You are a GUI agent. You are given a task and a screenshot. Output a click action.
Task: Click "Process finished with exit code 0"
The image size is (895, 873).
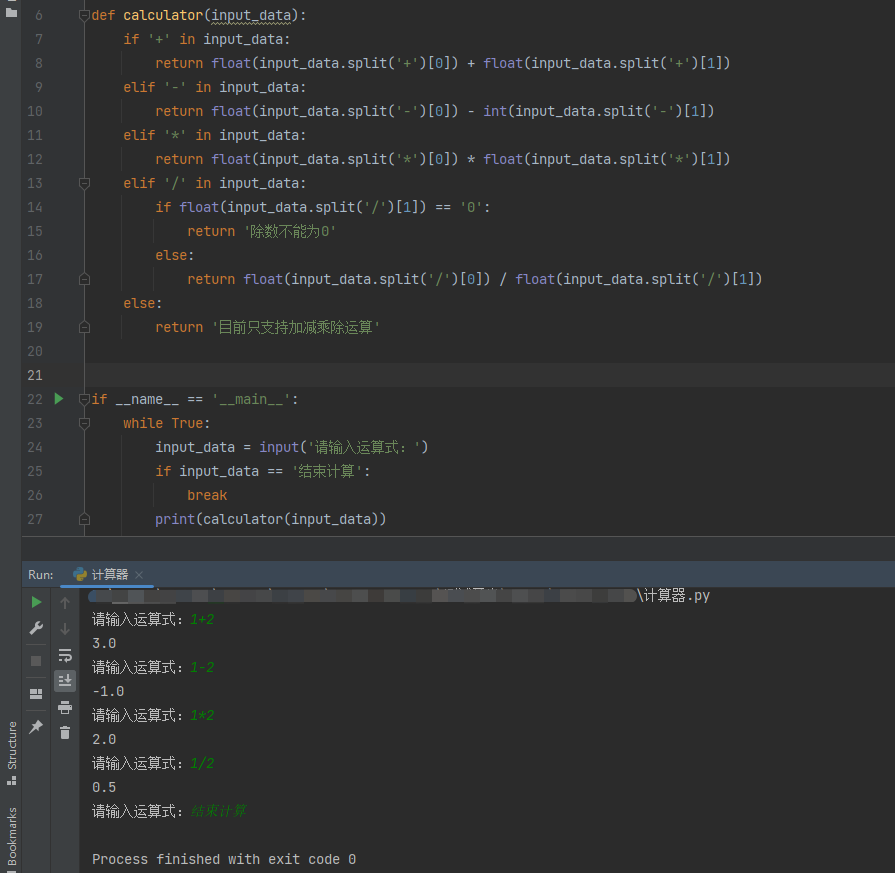[224, 859]
